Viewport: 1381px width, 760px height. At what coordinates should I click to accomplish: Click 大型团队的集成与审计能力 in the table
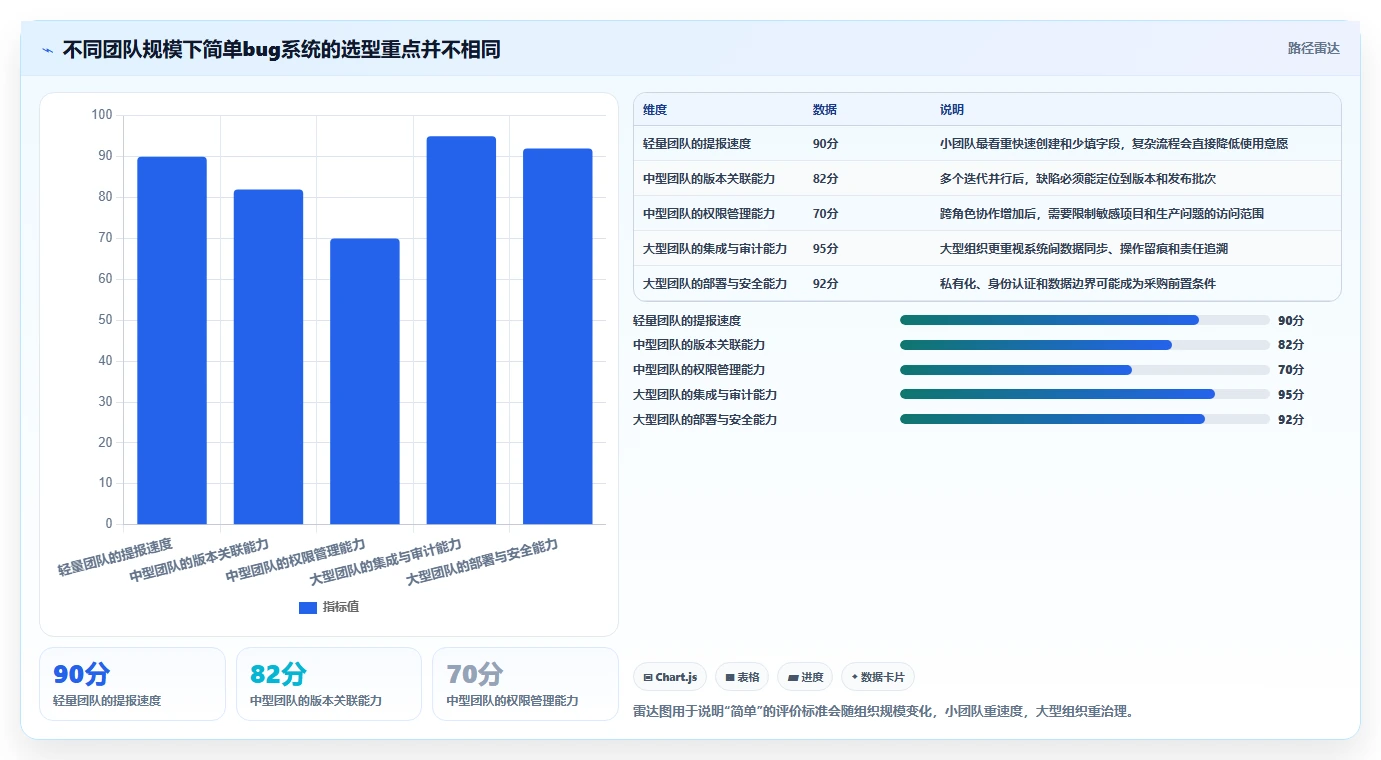click(715, 249)
